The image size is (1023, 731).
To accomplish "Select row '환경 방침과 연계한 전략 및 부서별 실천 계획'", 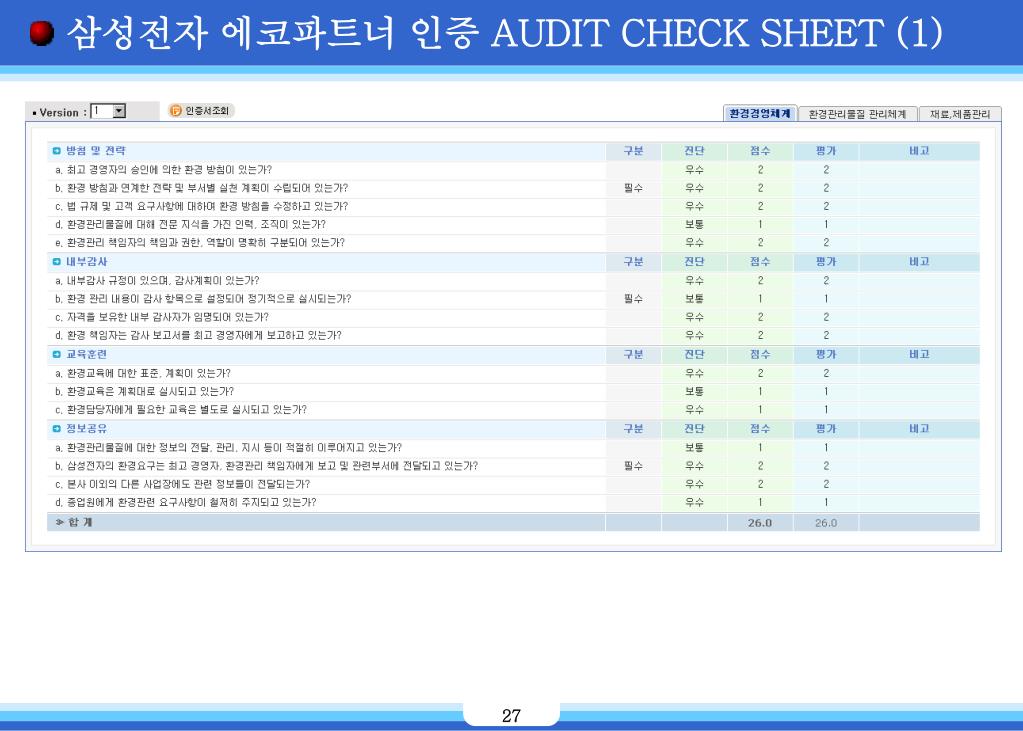I will [x=513, y=188].
